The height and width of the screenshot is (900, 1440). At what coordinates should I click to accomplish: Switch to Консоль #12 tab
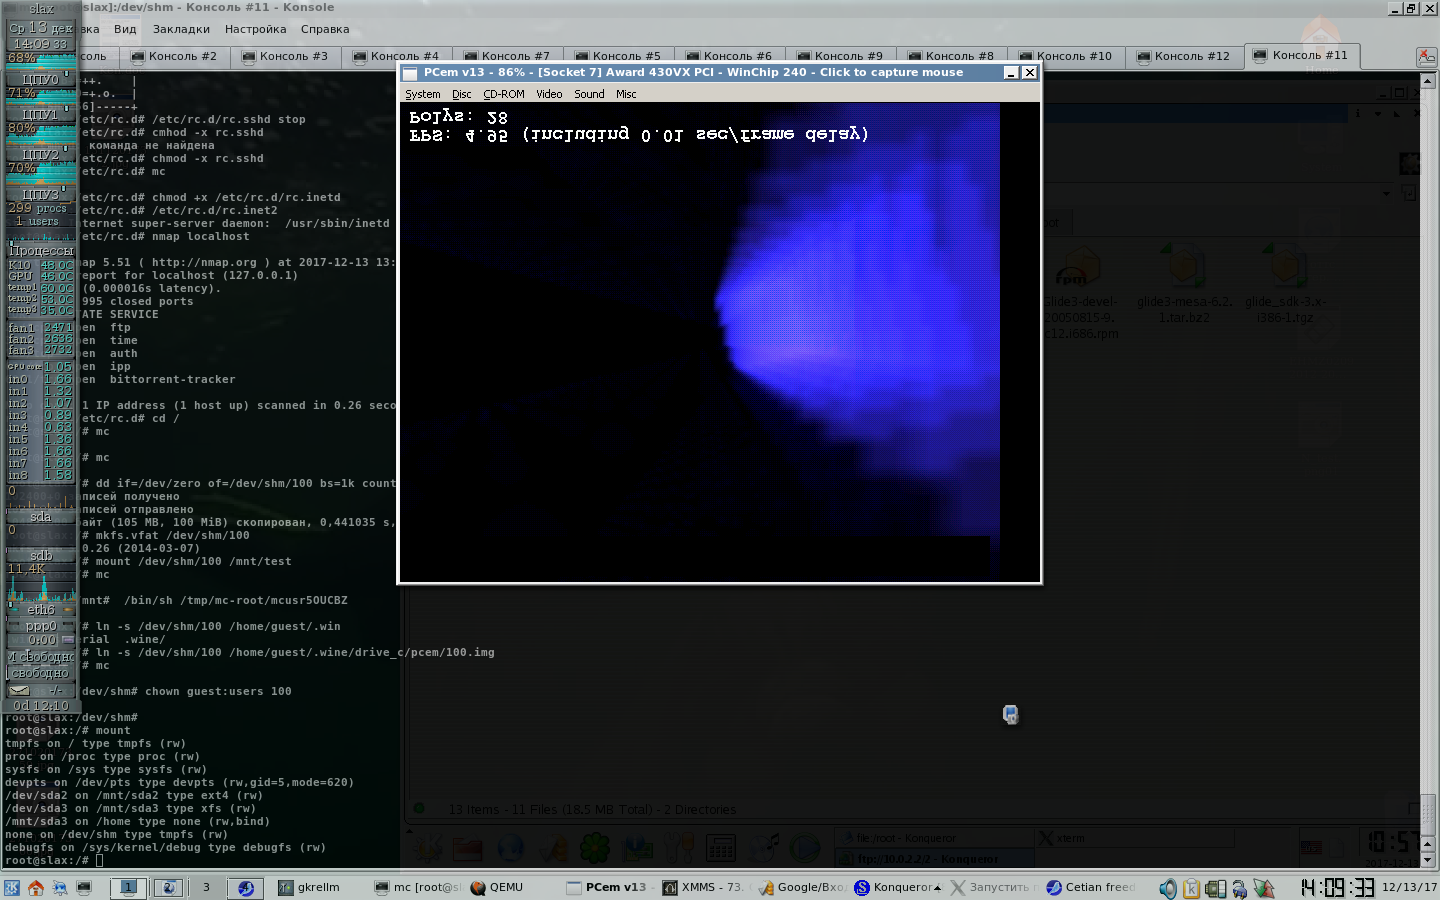coord(1183,57)
